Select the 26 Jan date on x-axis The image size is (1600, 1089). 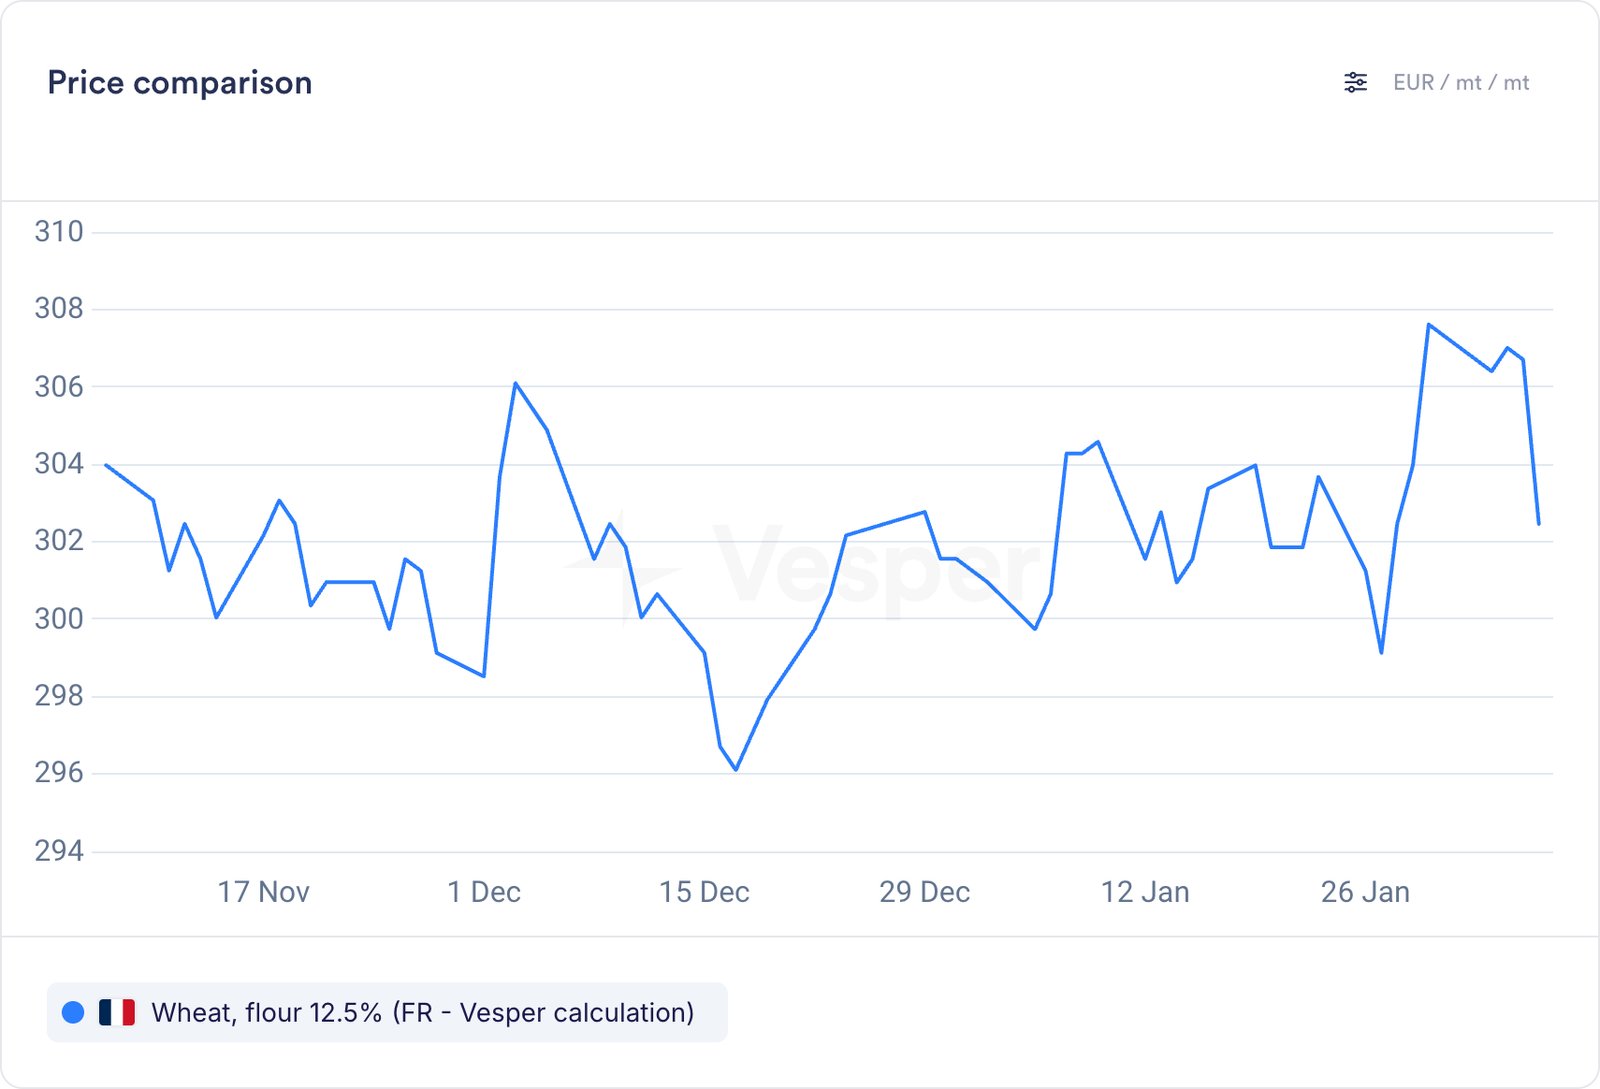[x=1365, y=892]
